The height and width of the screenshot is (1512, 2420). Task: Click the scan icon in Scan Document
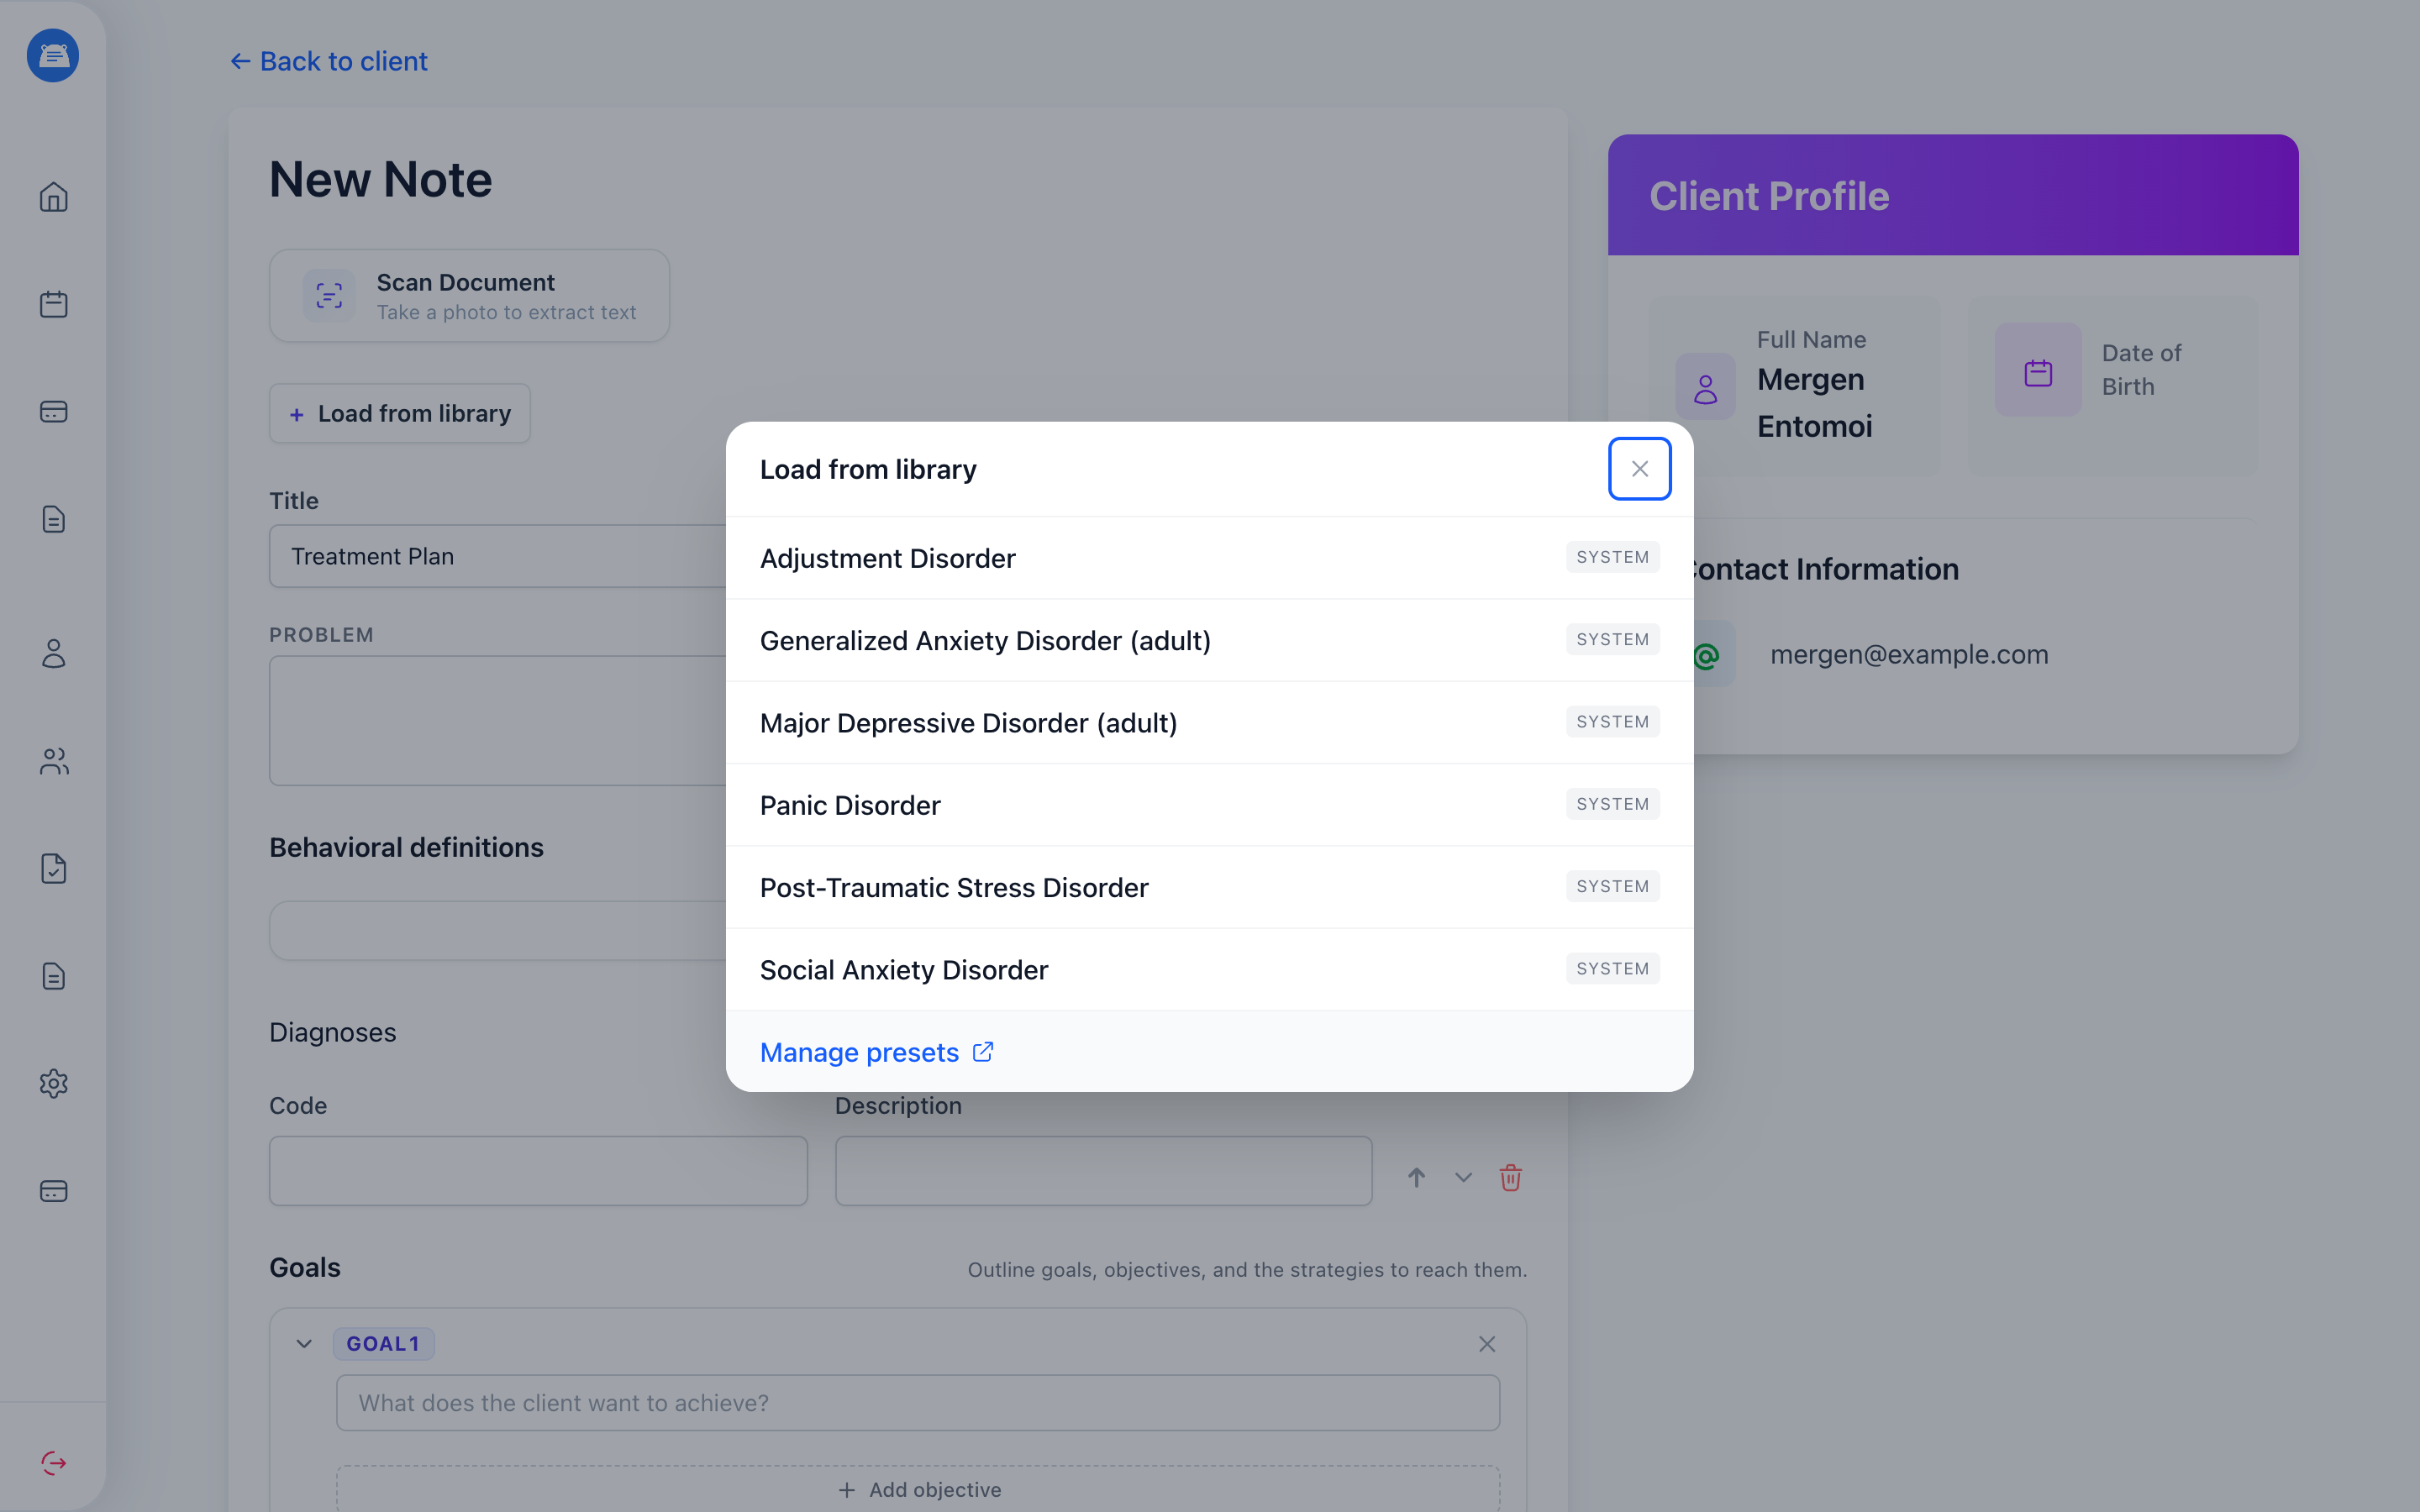tap(329, 296)
